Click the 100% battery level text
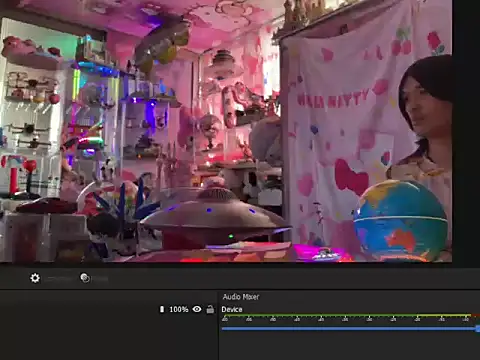 179,309
